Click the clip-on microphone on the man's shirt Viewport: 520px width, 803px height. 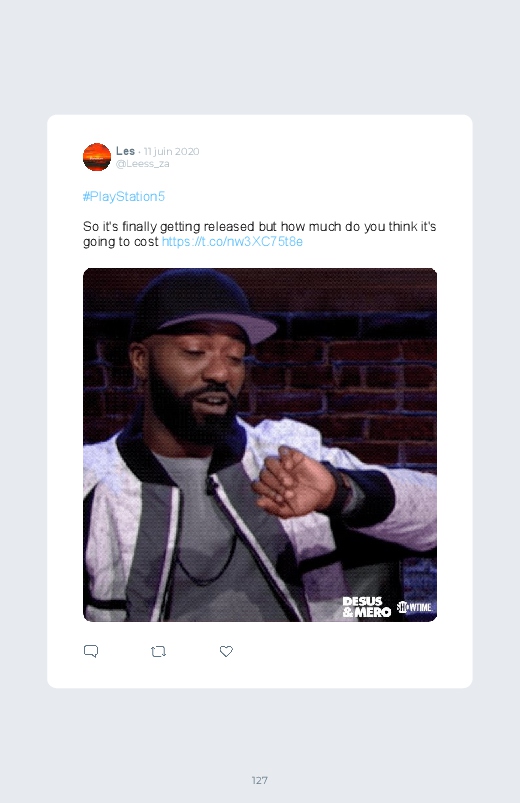coord(211,485)
